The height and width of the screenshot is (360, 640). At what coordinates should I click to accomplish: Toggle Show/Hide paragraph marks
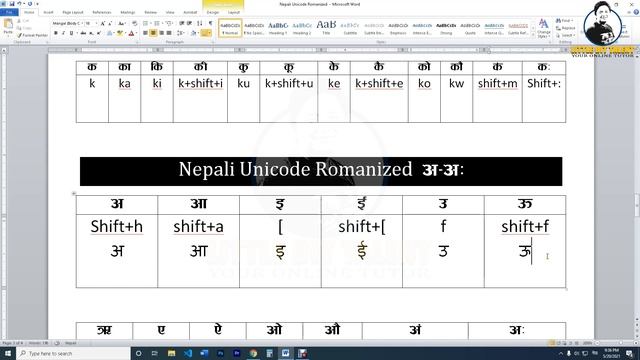coord(211,23)
